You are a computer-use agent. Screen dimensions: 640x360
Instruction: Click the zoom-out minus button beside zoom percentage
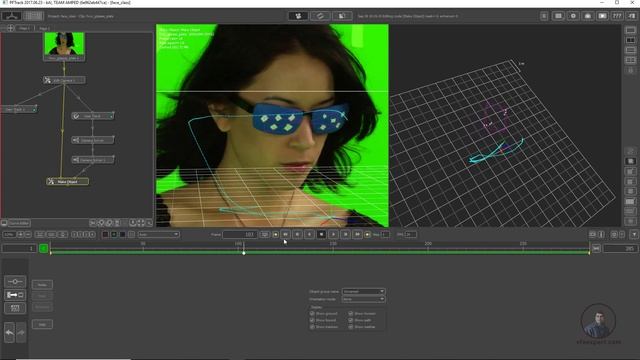(28, 234)
